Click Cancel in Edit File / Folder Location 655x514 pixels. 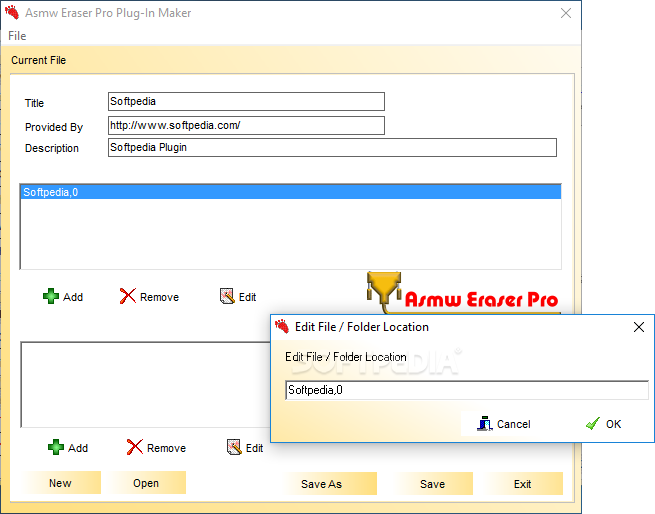click(x=504, y=424)
